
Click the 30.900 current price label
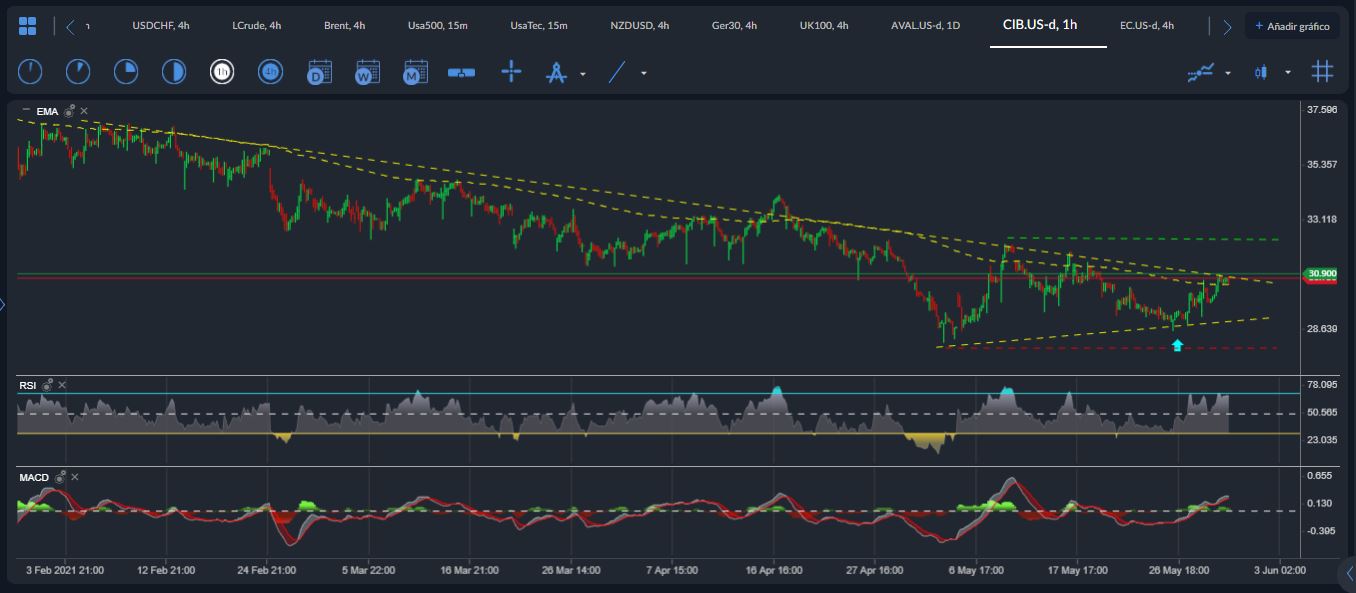click(1321, 274)
